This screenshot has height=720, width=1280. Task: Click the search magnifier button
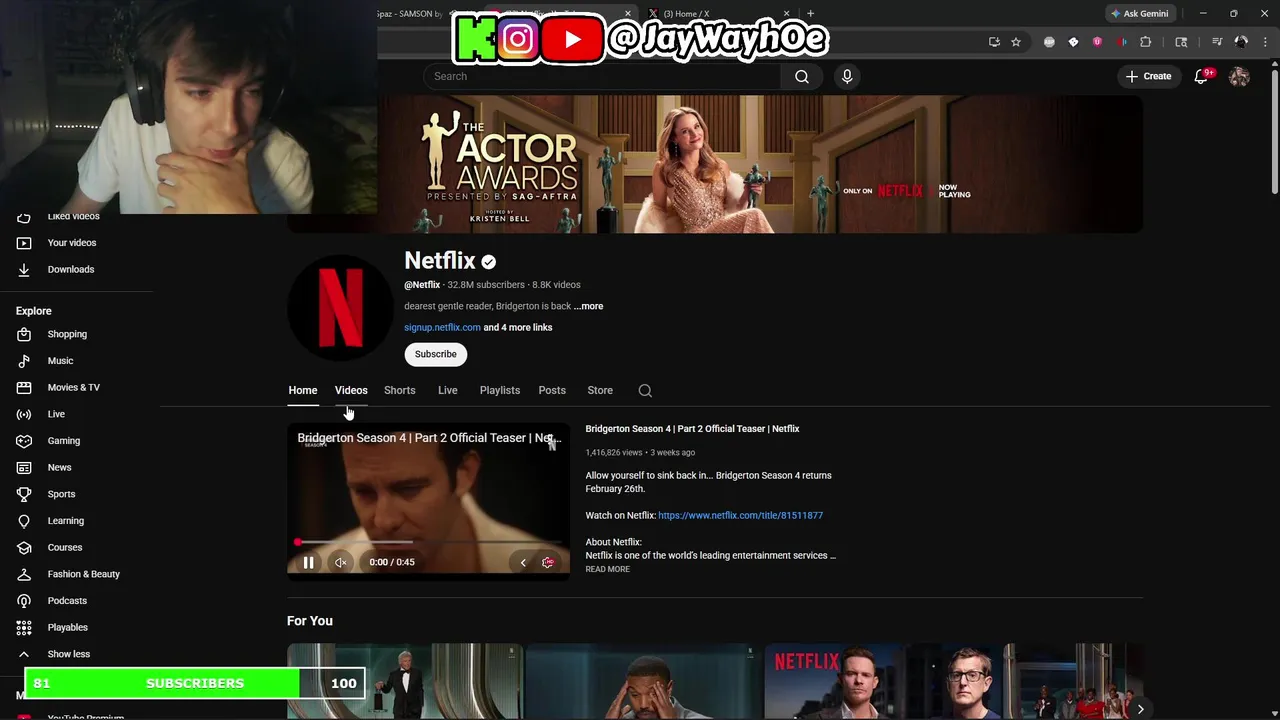tap(801, 76)
